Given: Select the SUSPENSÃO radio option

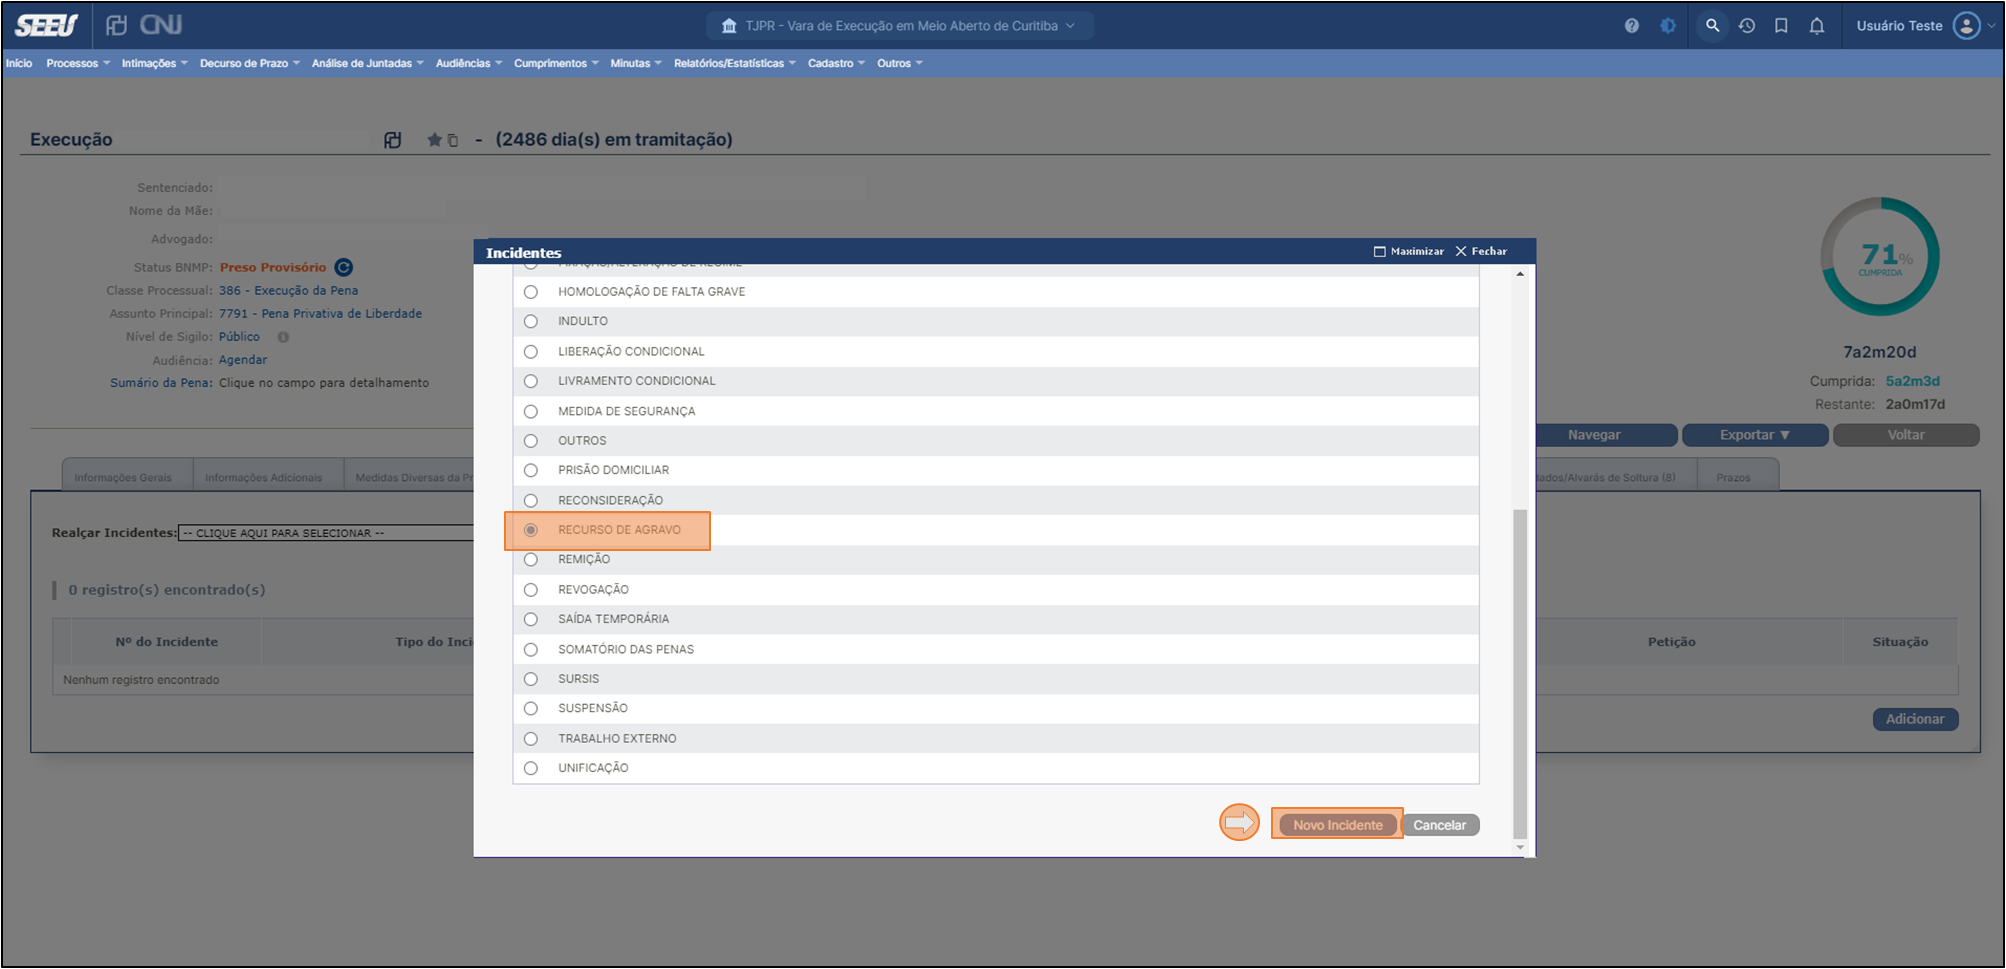Looking at the screenshot, I should point(531,708).
